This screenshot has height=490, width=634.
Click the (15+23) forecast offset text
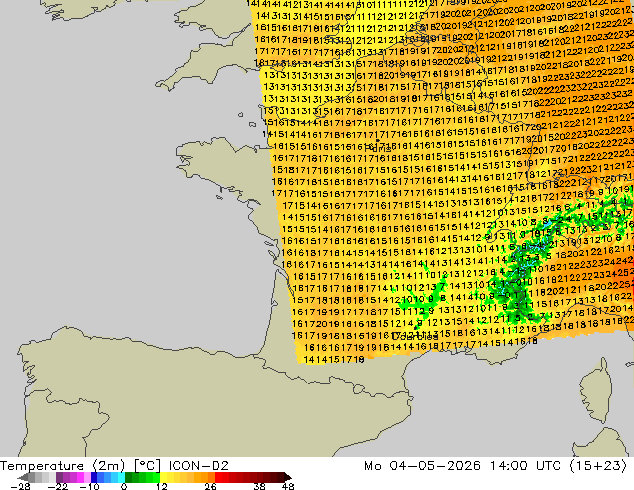[598, 466]
